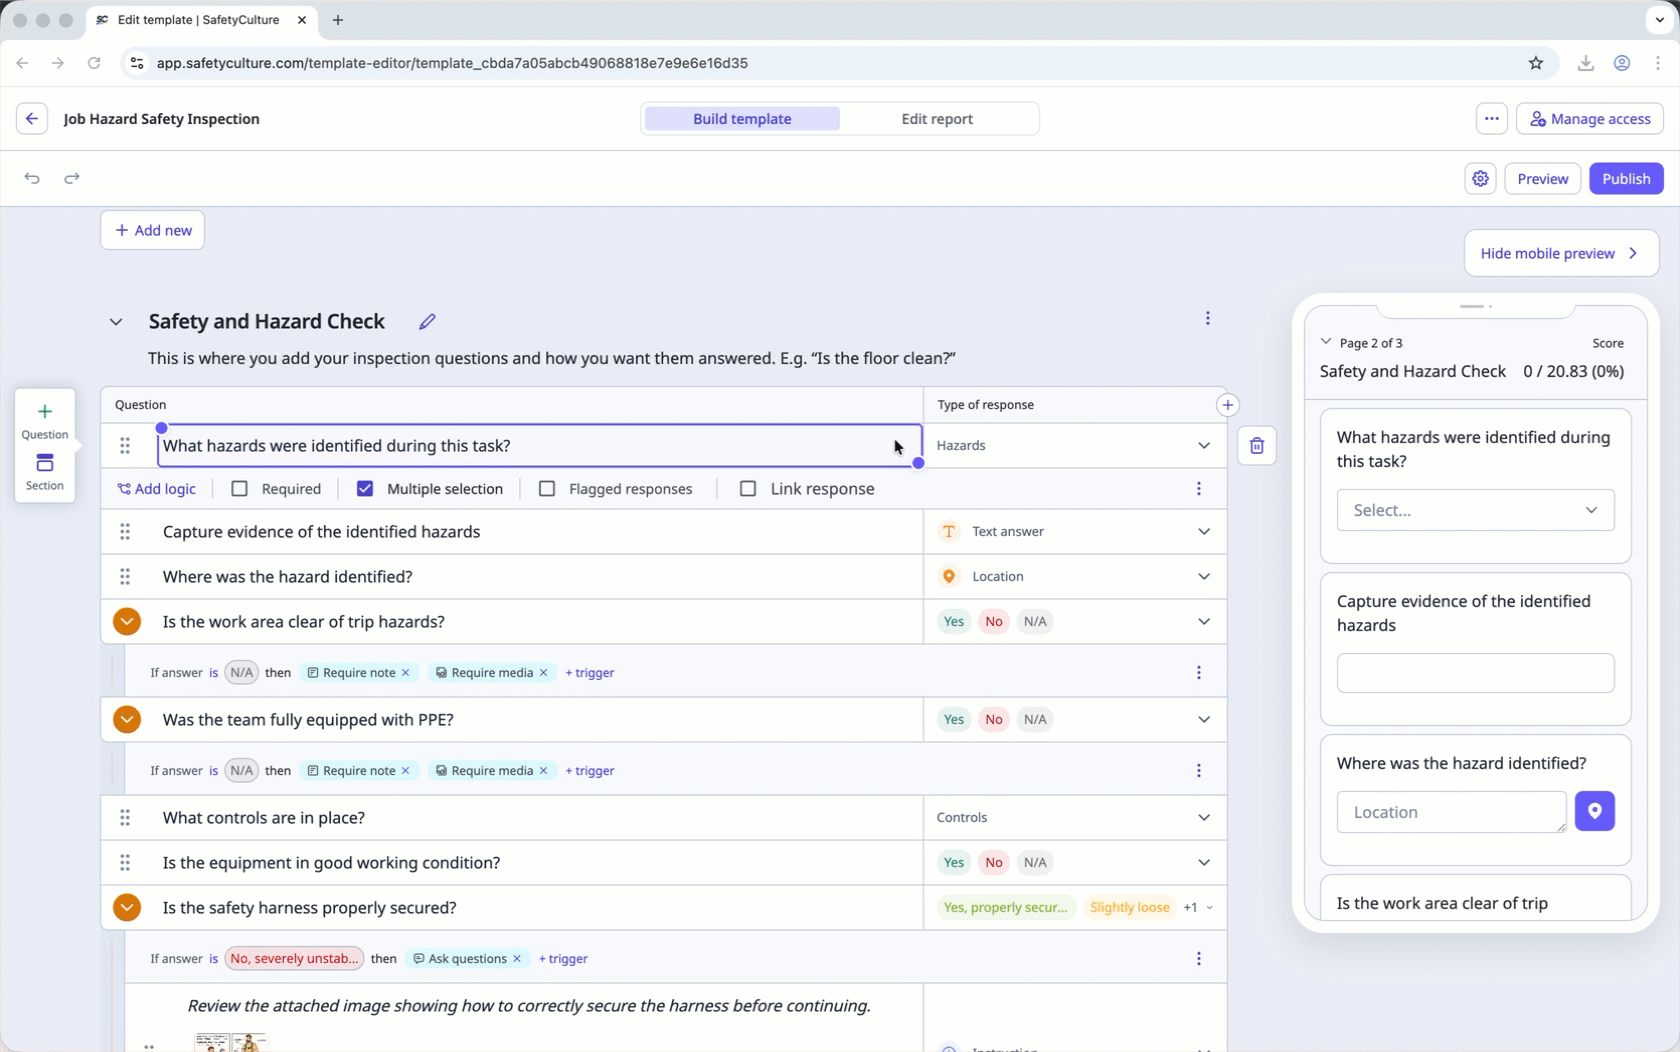
Task: Add a Section from the side toolbar
Action: click(45, 472)
